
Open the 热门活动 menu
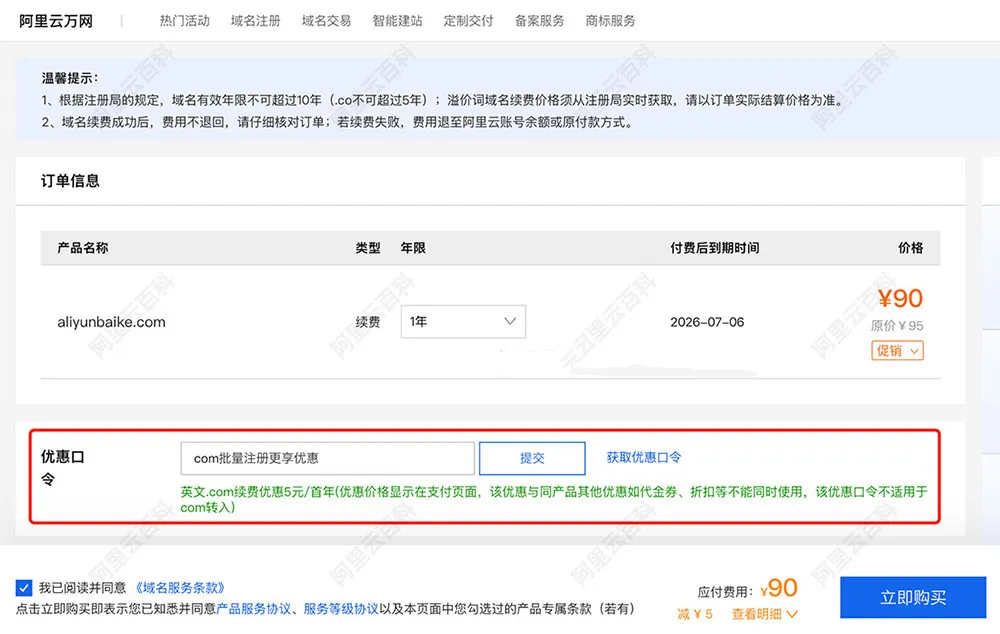click(x=184, y=21)
